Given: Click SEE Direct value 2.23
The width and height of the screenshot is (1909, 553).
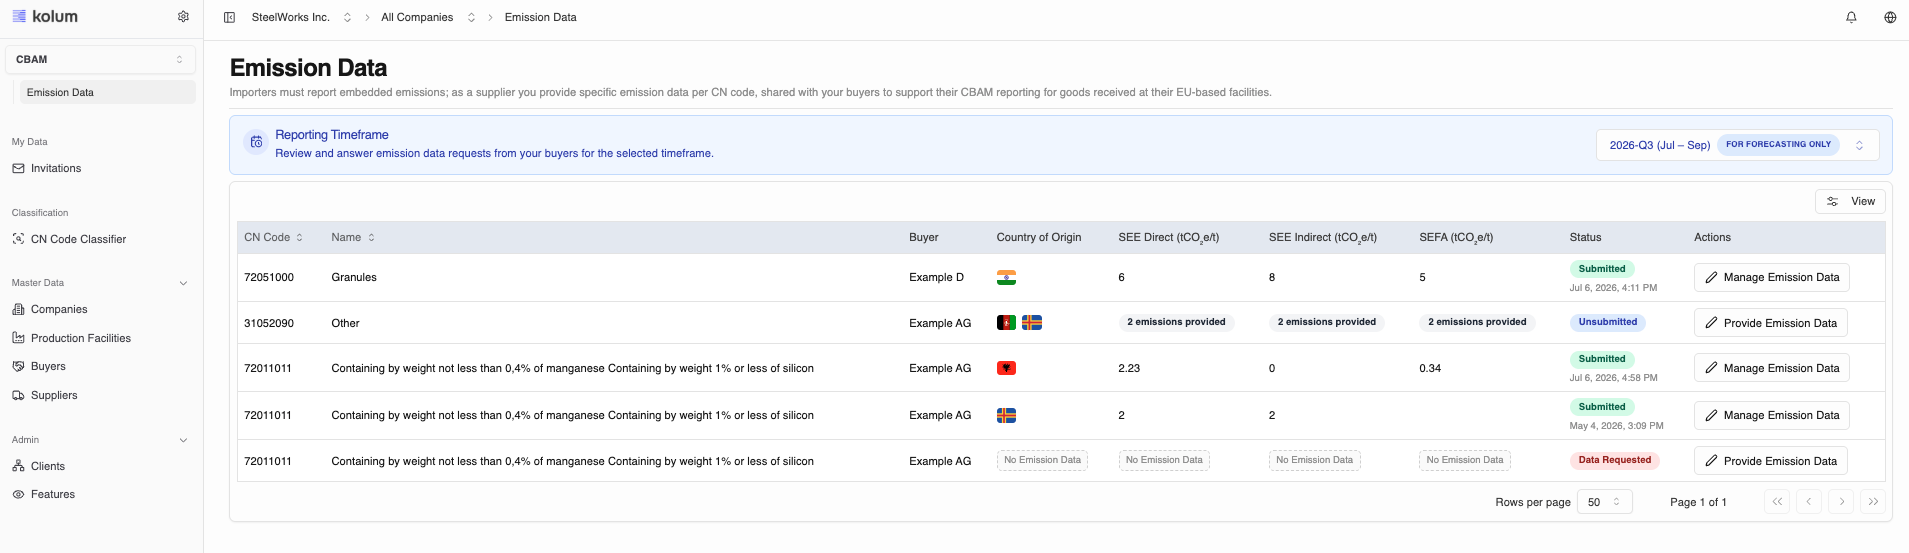Looking at the screenshot, I should [x=1129, y=368].
